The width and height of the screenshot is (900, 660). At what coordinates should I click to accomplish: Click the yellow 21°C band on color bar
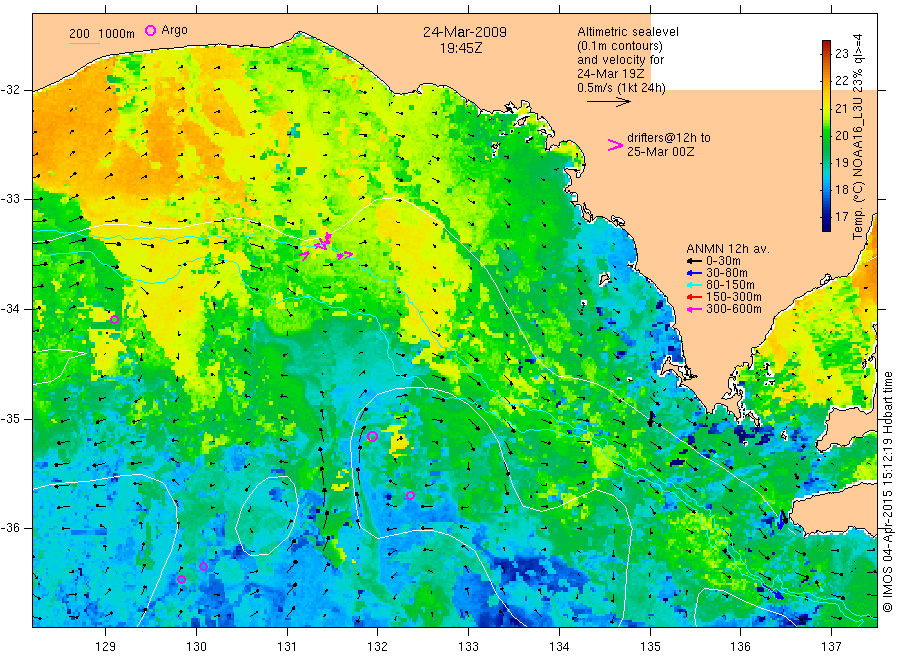pos(826,107)
